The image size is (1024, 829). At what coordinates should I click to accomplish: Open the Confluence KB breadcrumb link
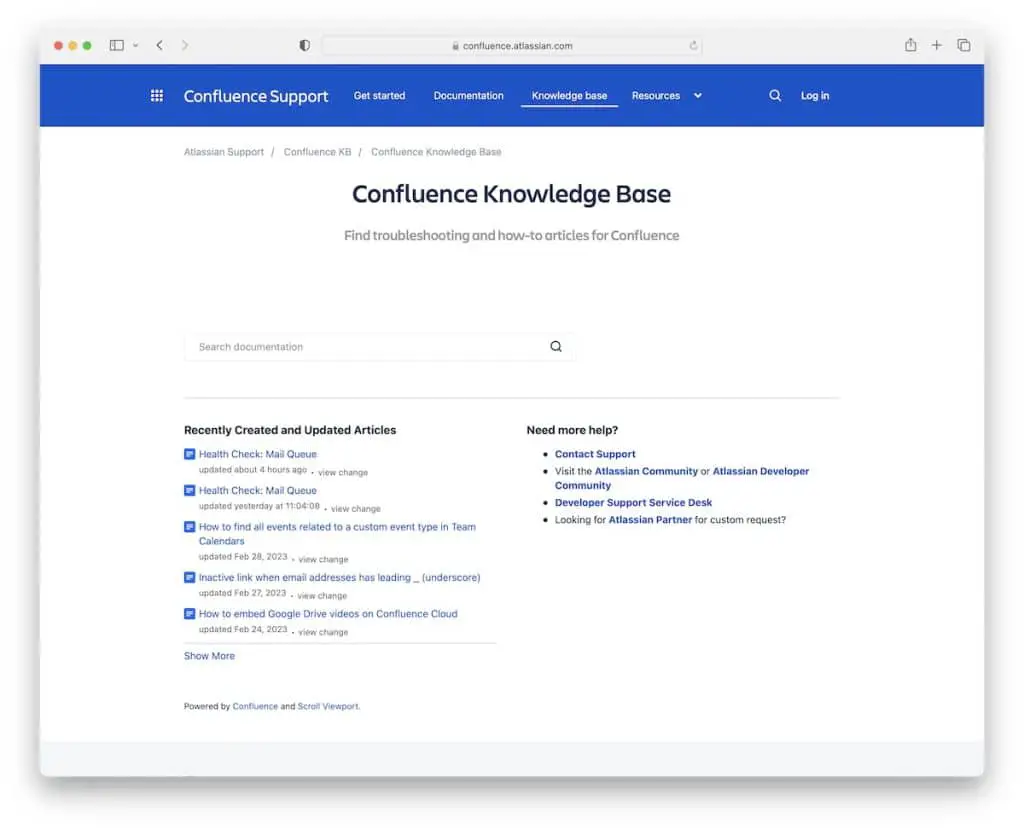click(x=317, y=152)
